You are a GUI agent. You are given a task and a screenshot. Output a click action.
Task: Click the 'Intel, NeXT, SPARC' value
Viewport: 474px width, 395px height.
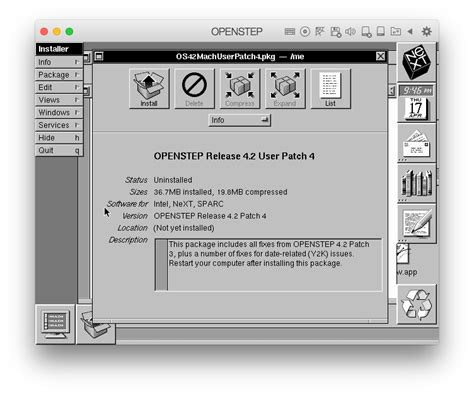[188, 204]
